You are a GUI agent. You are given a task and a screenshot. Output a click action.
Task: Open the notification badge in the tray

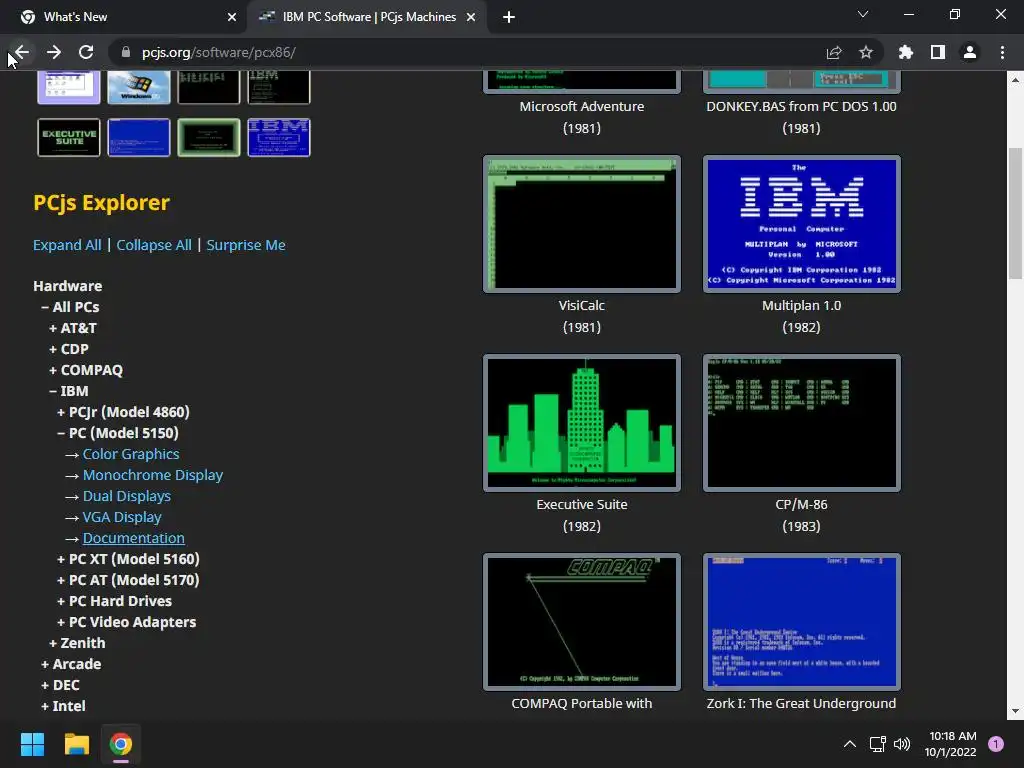coord(995,744)
